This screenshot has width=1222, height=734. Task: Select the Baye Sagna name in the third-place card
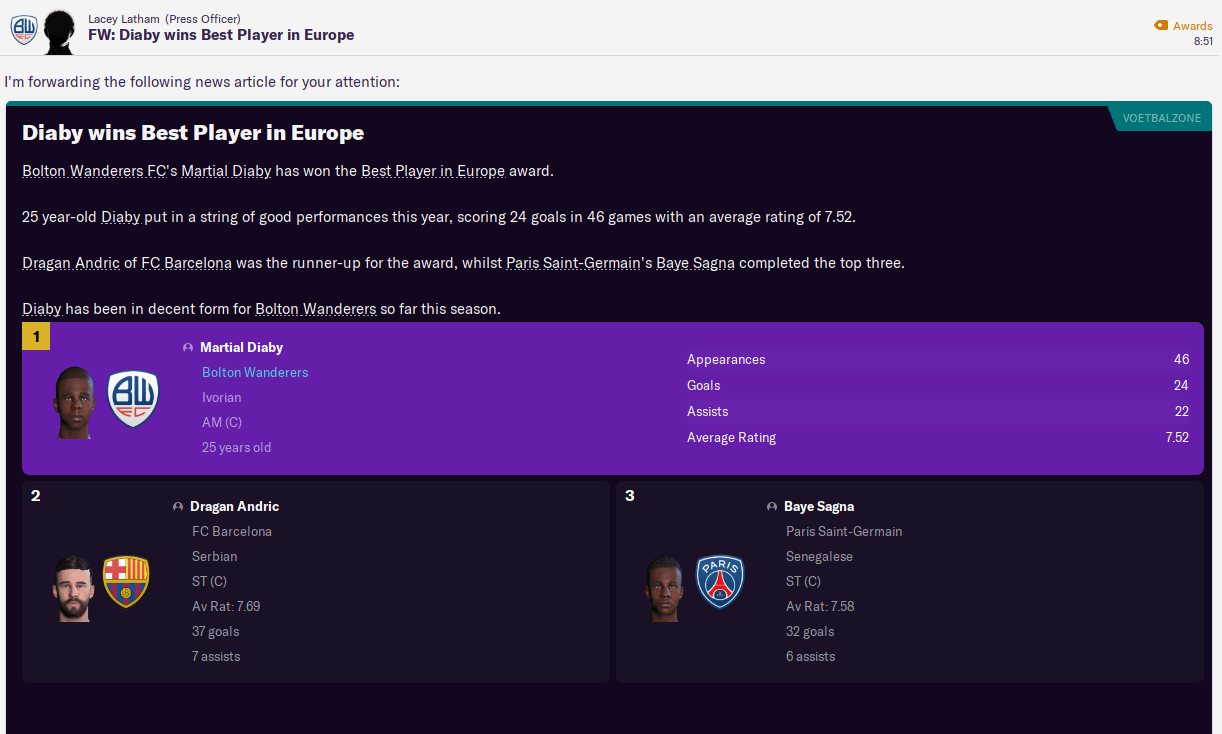click(818, 507)
